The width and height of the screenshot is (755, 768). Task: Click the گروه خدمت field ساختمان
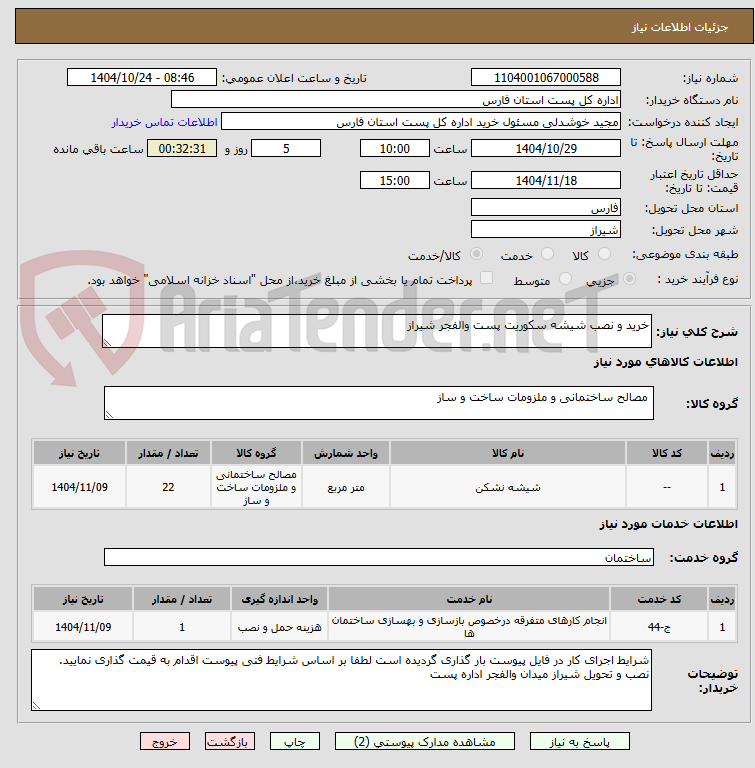tap(379, 557)
